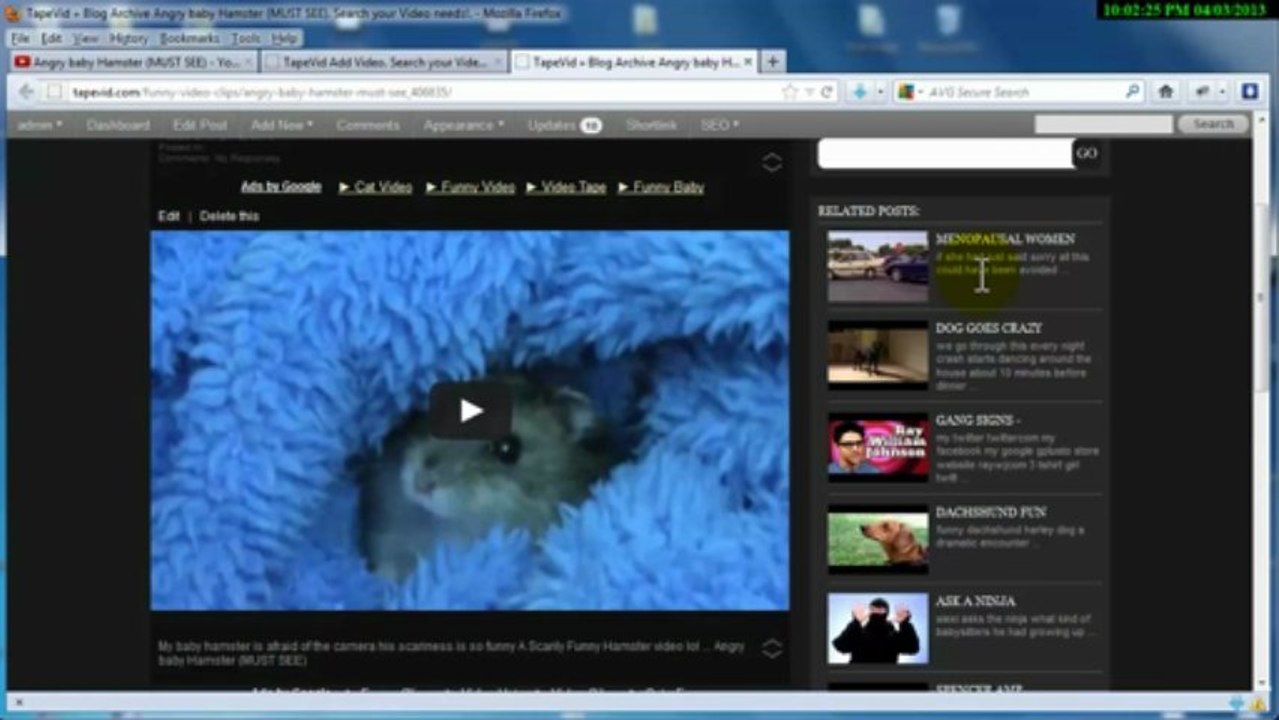This screenshot has height=720, width=1279.
Task: Open the Firefox home page
Action: tap(1165, 92)
